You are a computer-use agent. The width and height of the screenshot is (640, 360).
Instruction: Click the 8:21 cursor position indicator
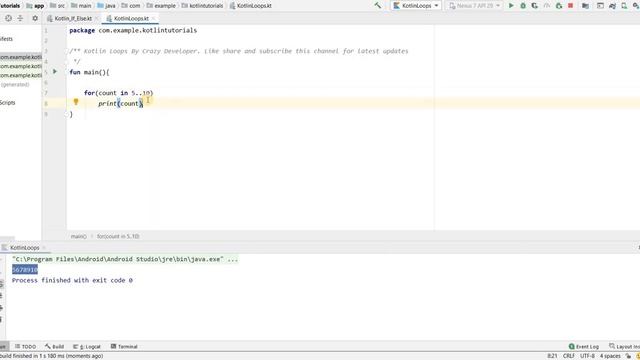coord(552,356)
